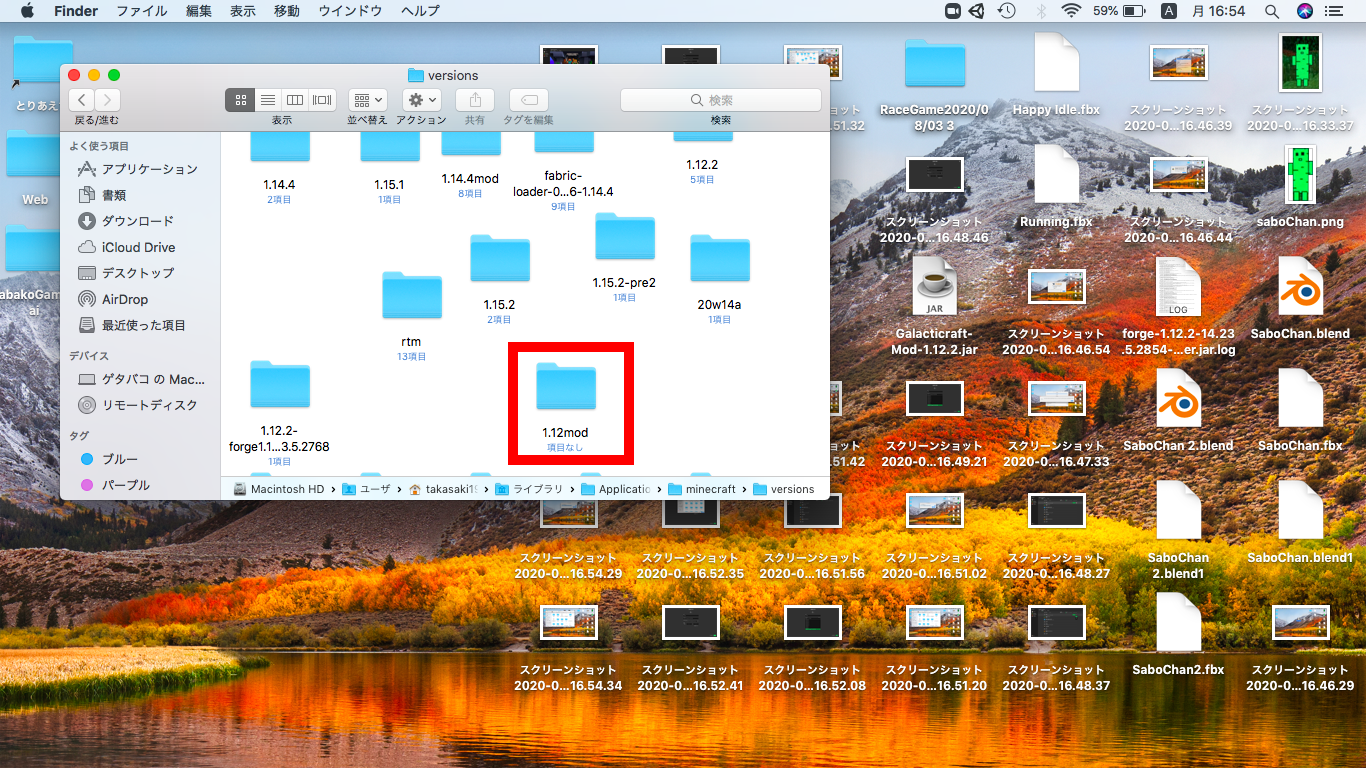Switch Finder to list view
The height and width of the screenshot is (768, 1366).
(x=267, y=100)
